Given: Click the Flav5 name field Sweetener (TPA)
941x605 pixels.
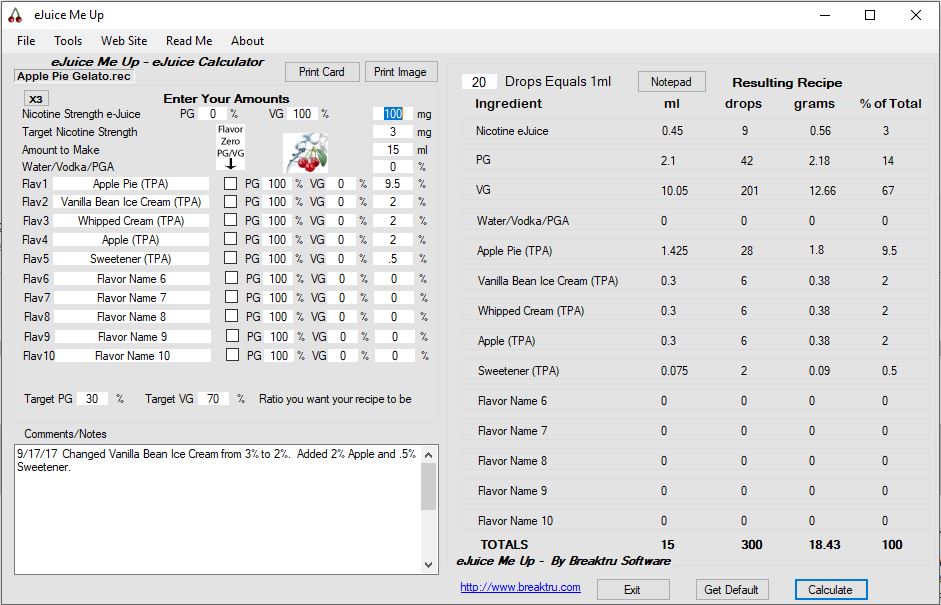Looking at the screenshot, I should 130,259.
